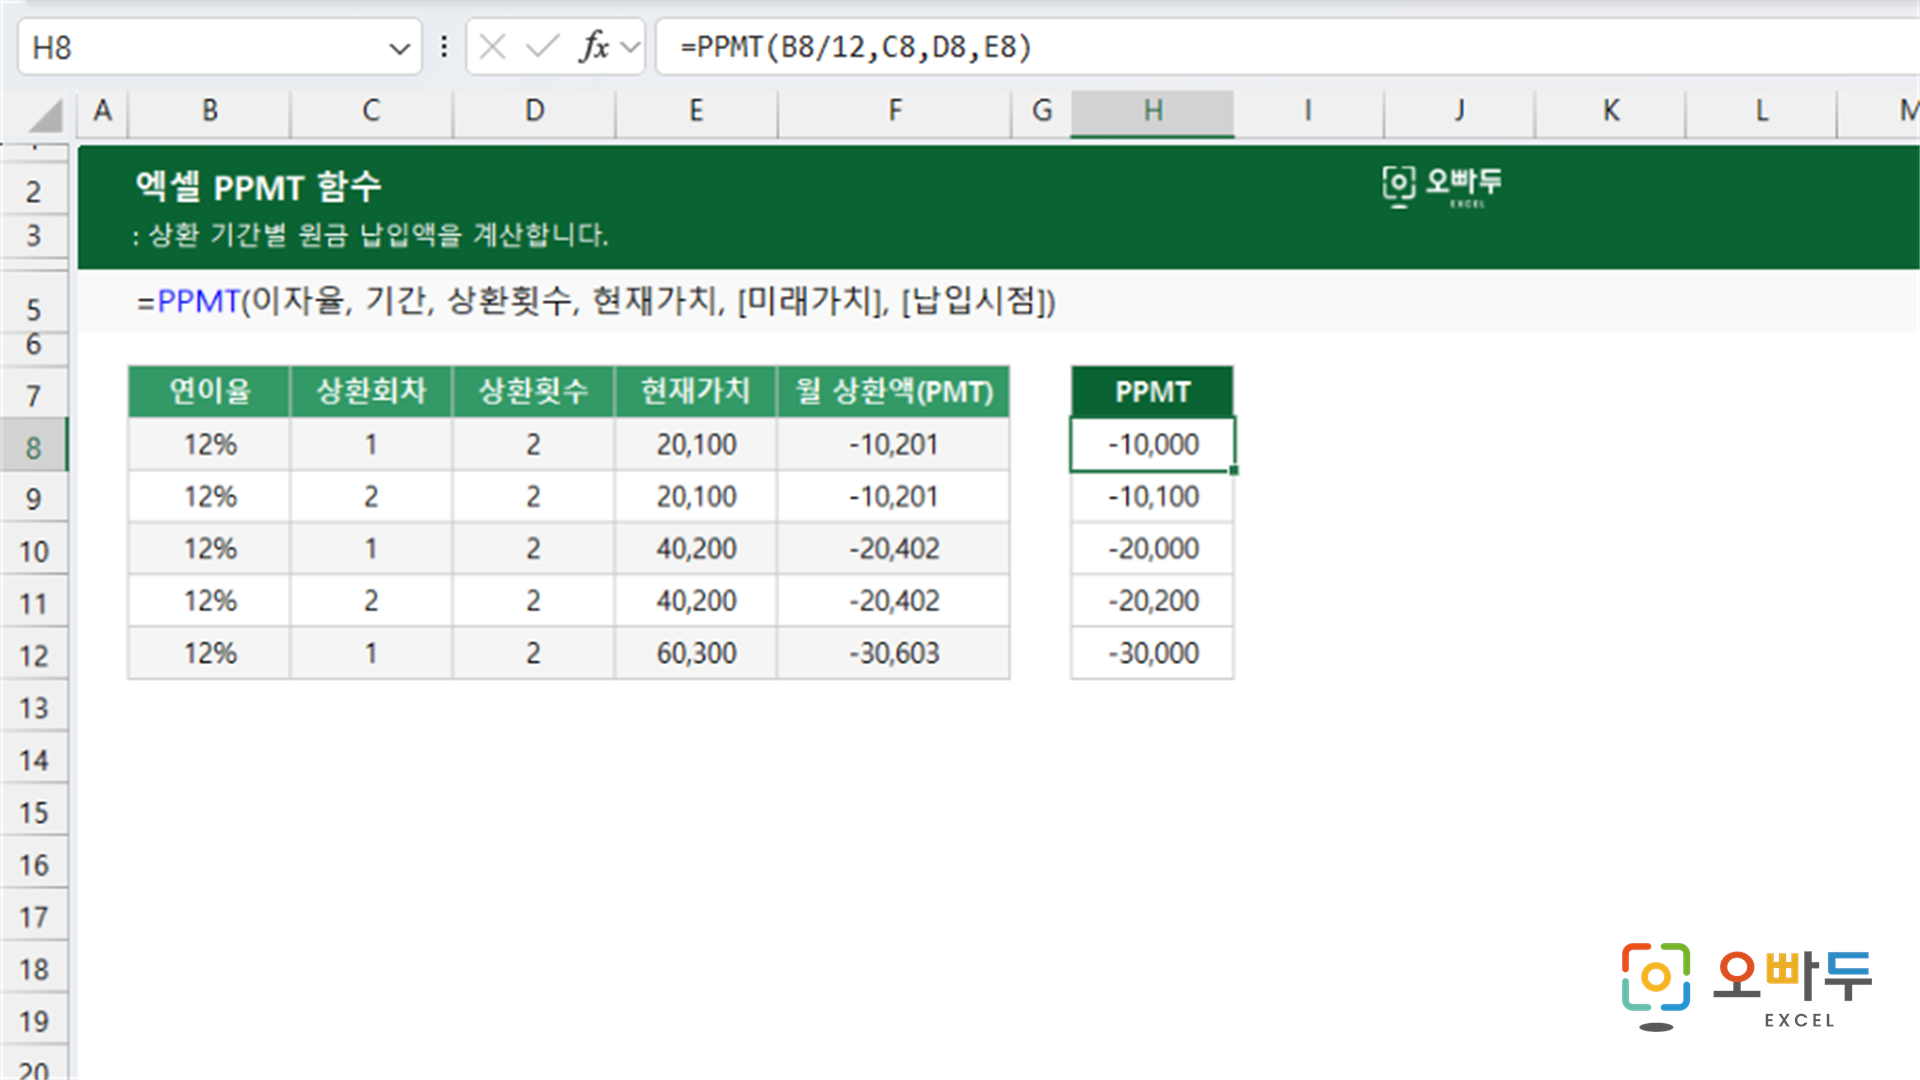This screenshot has width=1920, height=1080.
Task: Select column J header
Action: [x=1459, y=111]
